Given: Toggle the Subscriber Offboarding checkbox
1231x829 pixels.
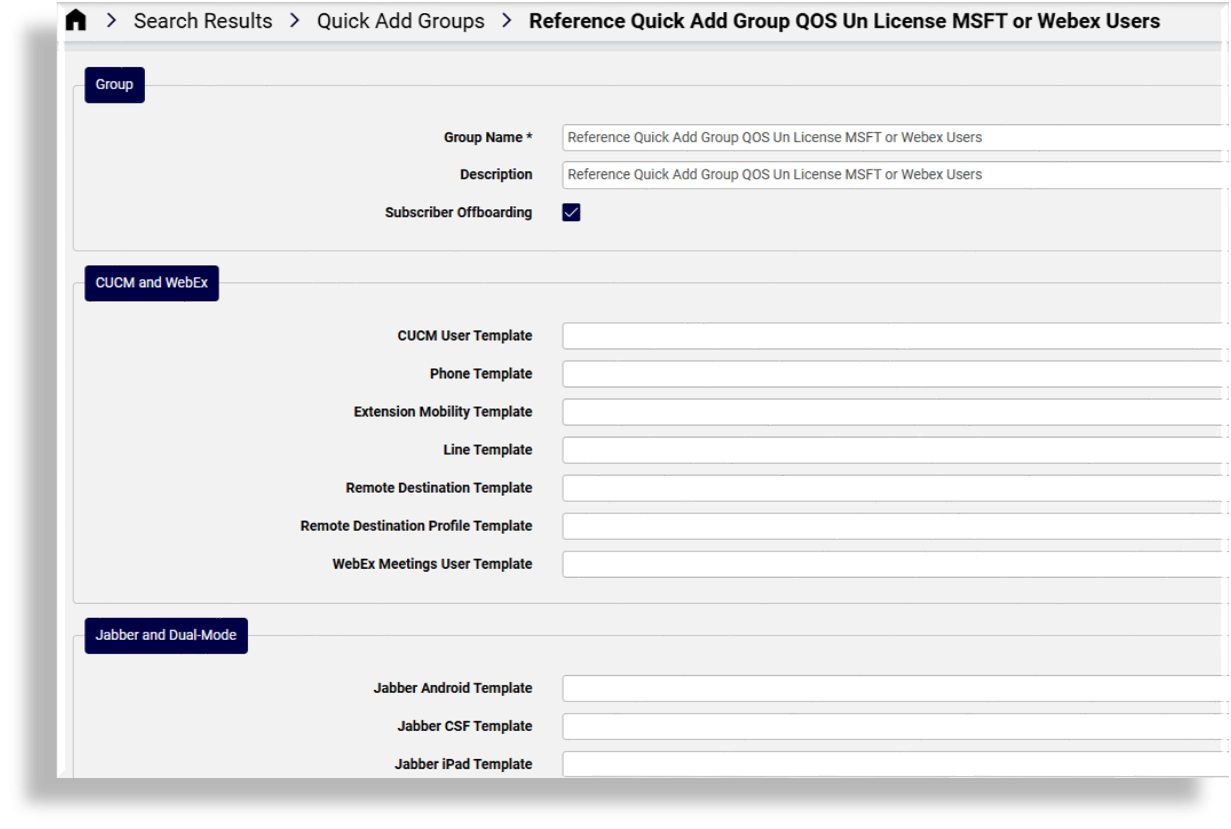Looking at the screenshot, I should [570, 211].
